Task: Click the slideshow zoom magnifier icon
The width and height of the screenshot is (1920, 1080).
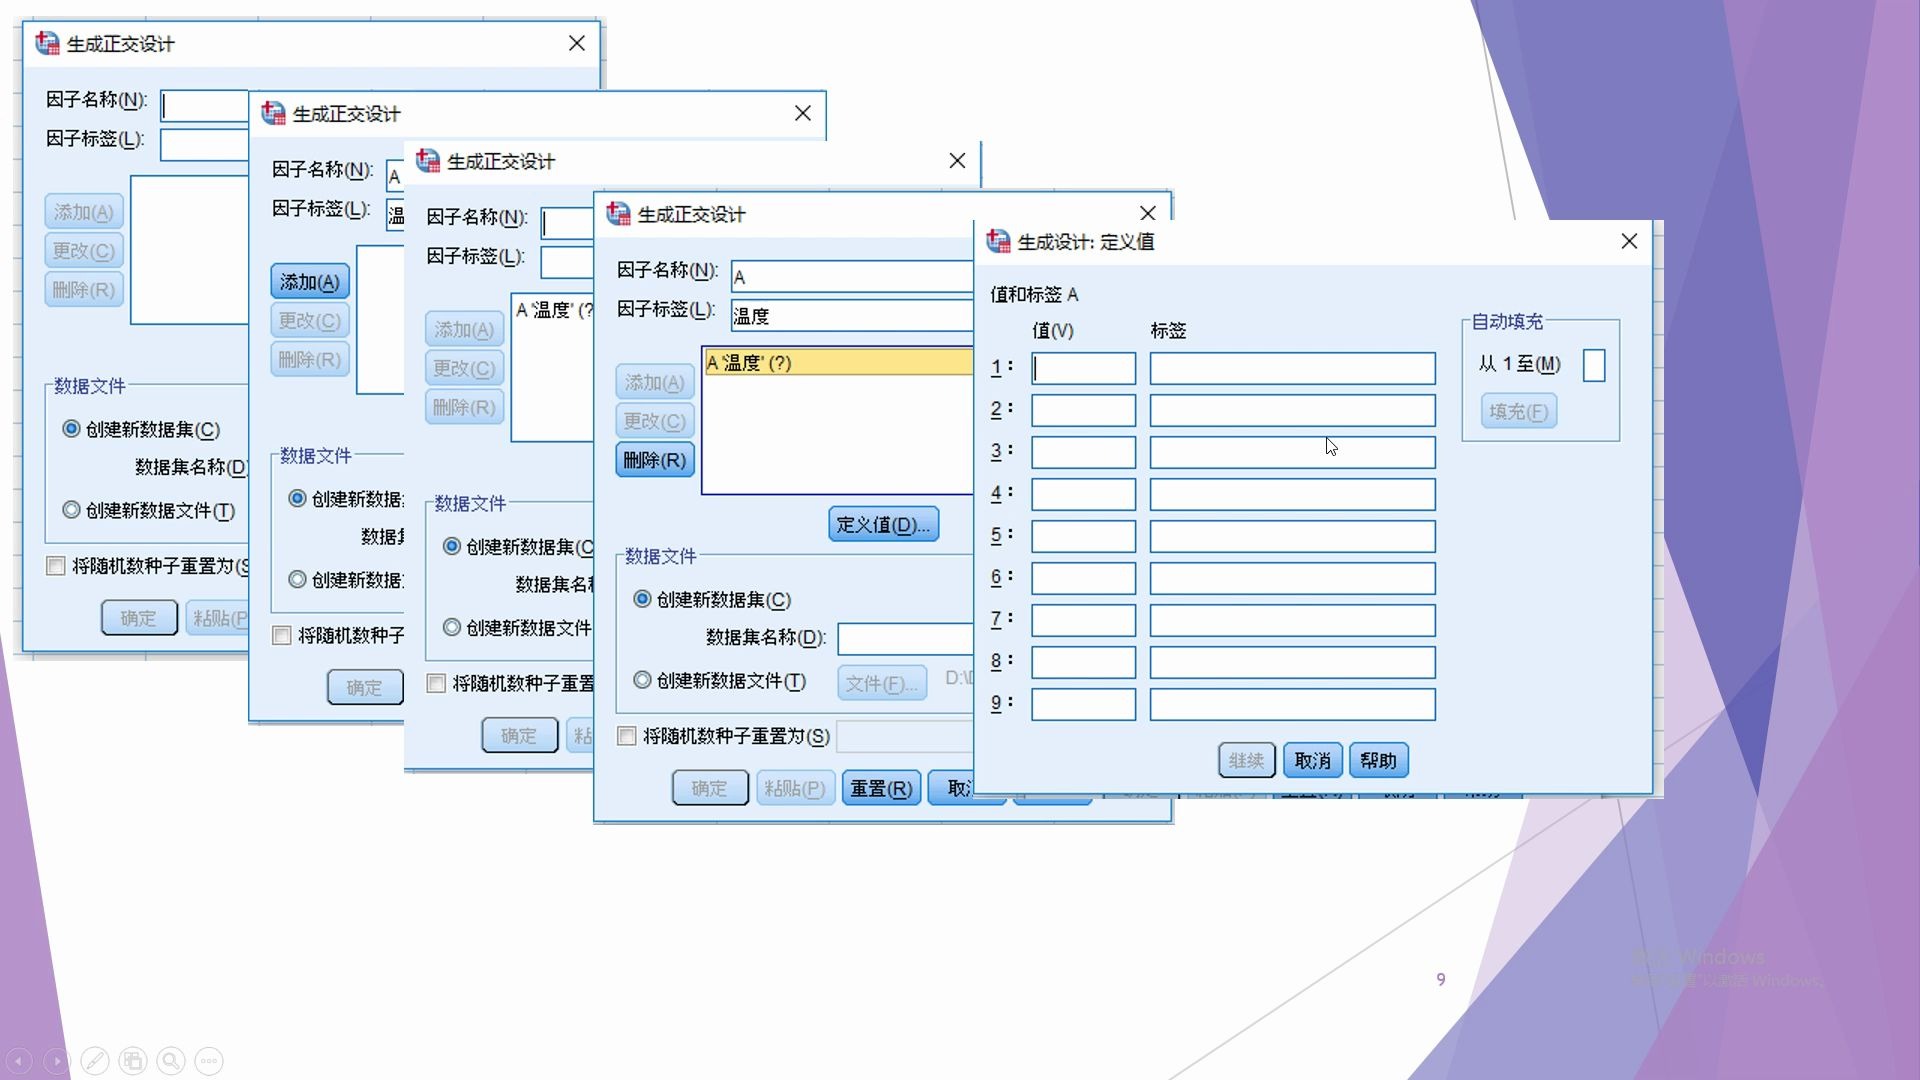Action: pyautogui.click(x=171, y=1061)
